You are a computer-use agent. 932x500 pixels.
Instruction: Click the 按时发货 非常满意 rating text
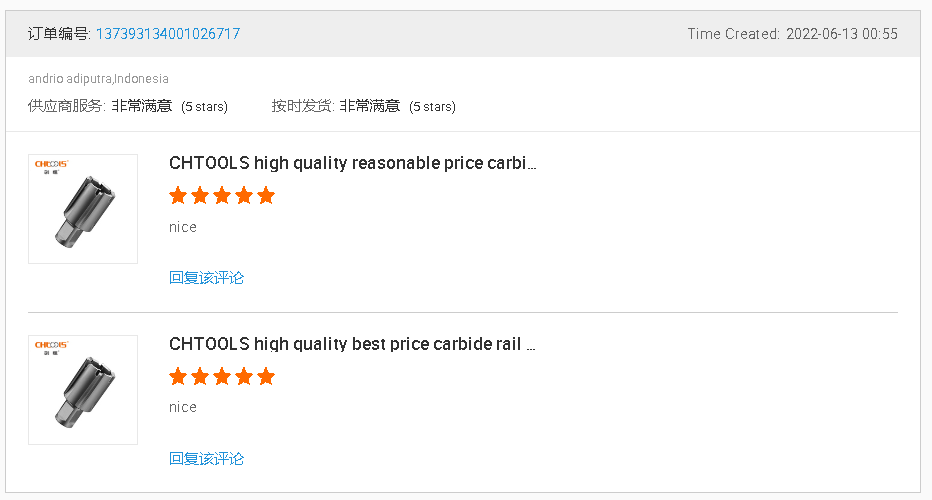click(x=369, y=106)
